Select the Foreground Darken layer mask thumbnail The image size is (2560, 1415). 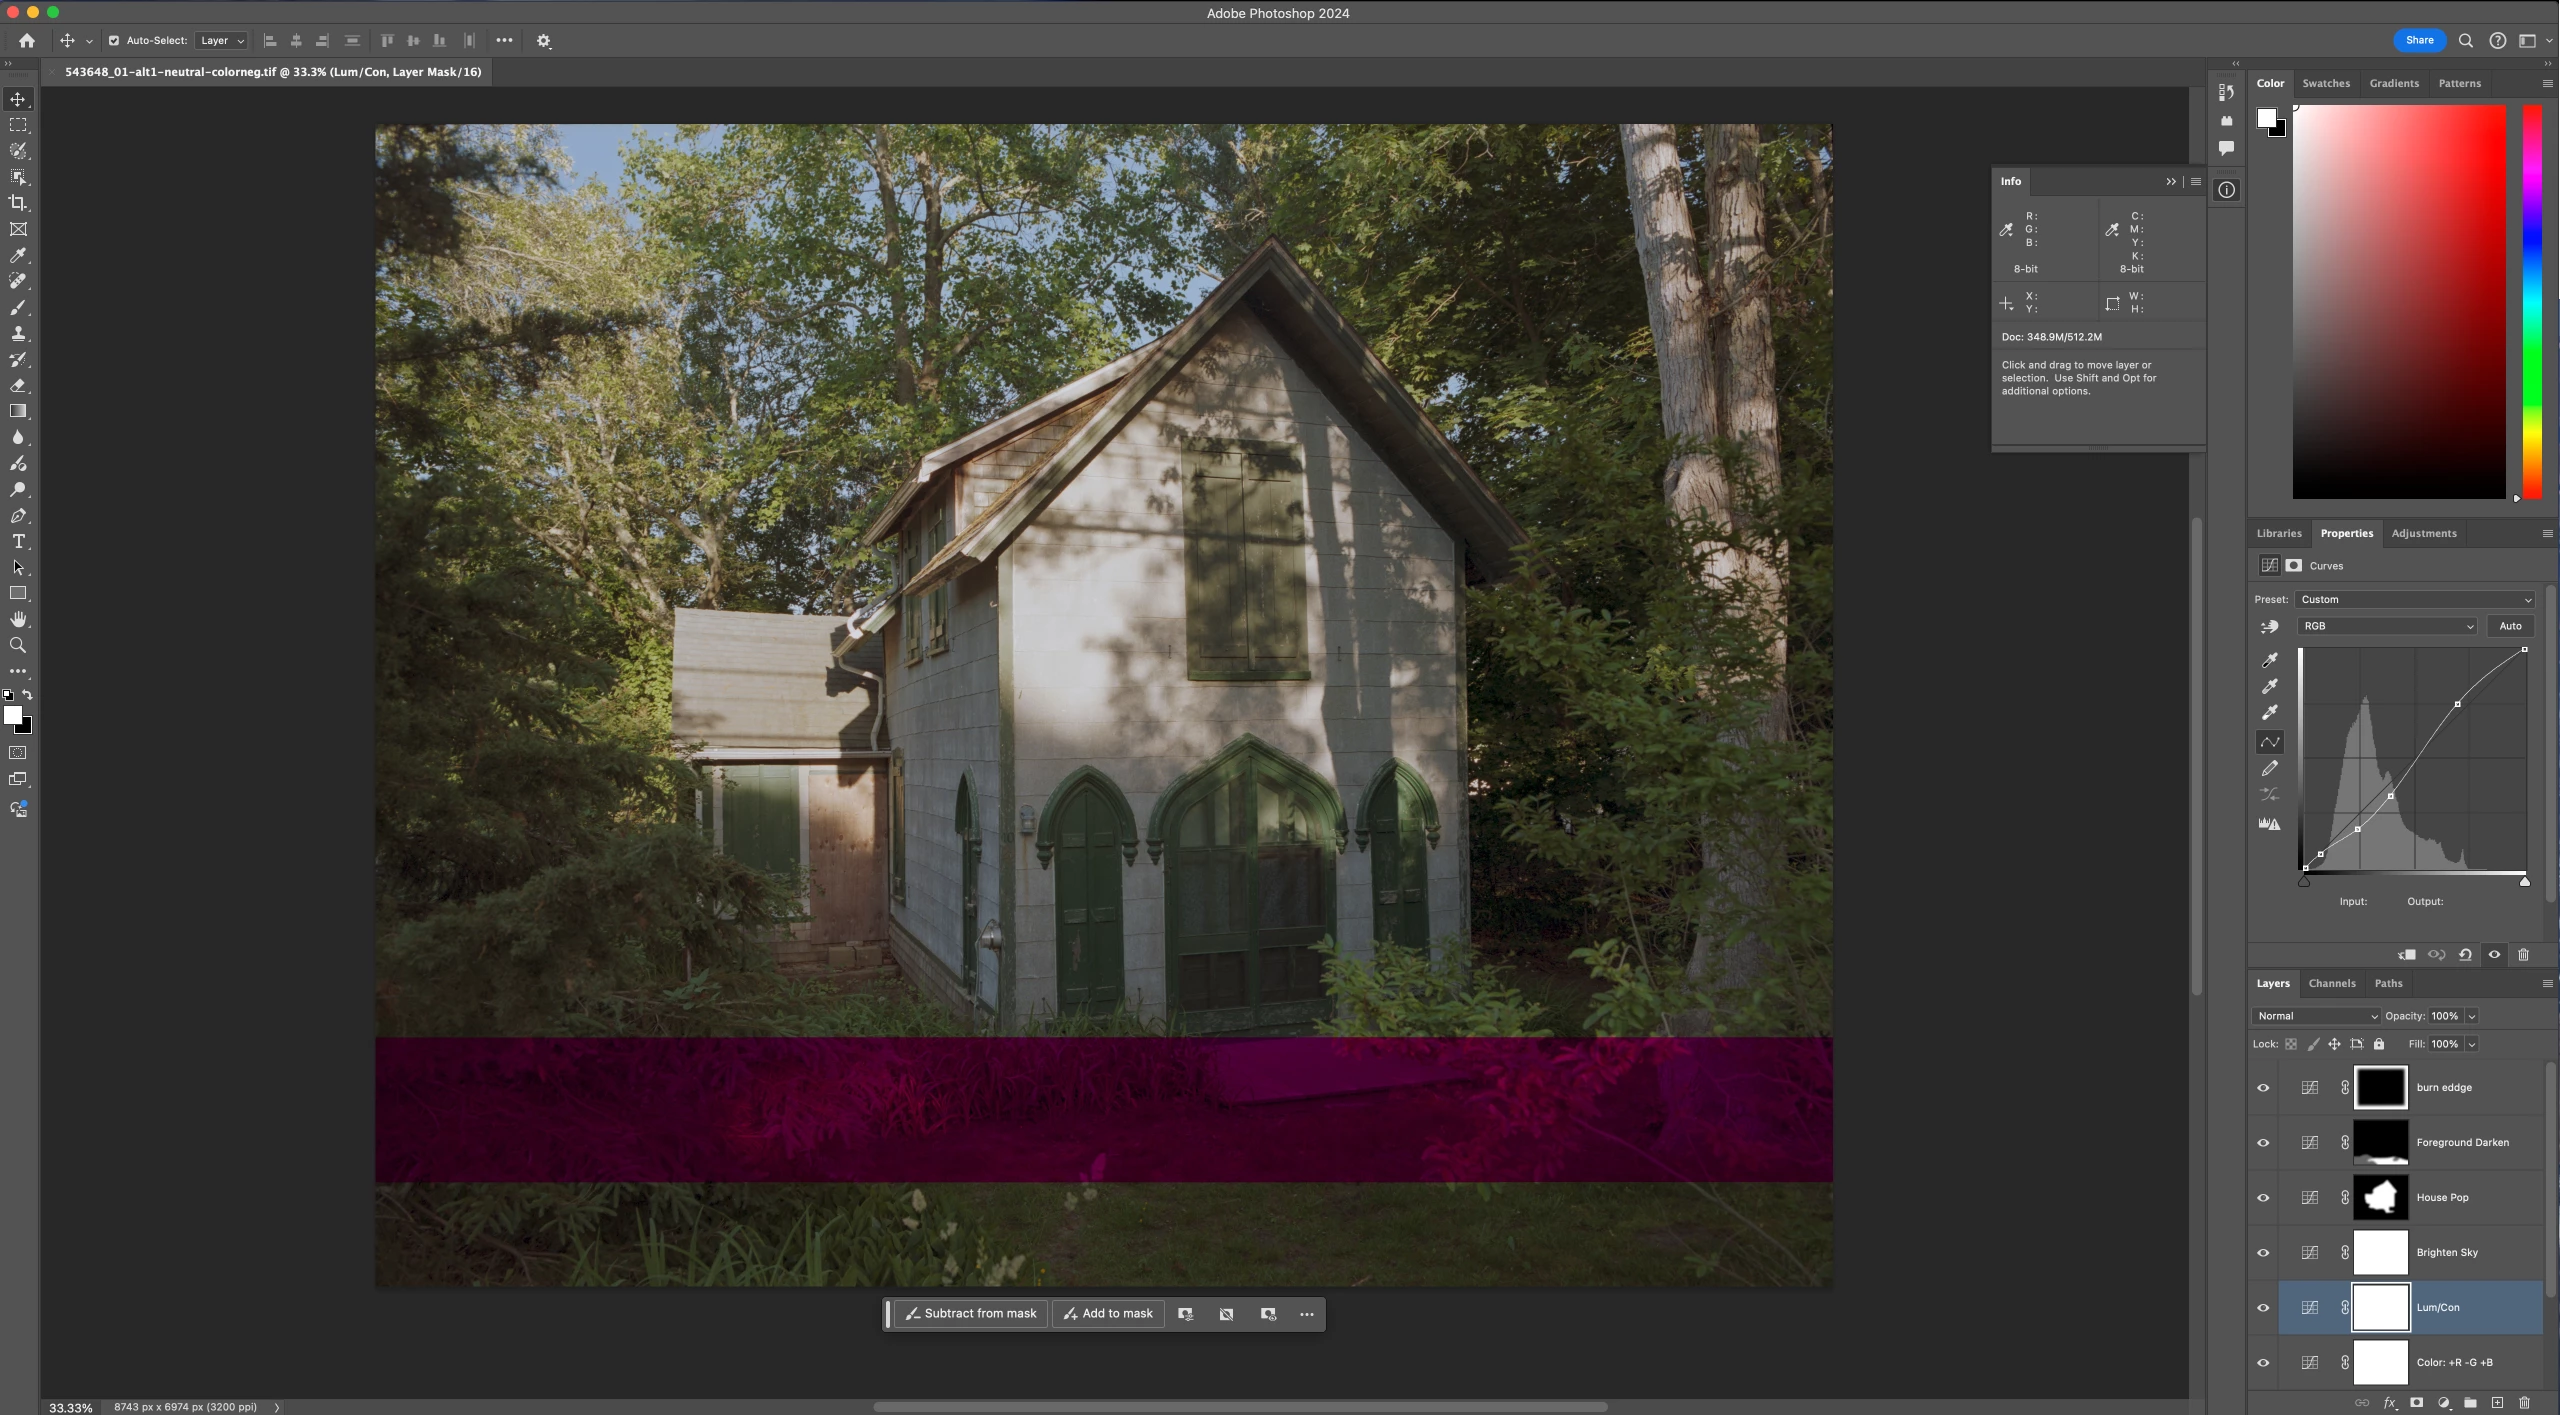[2380, 1142]
